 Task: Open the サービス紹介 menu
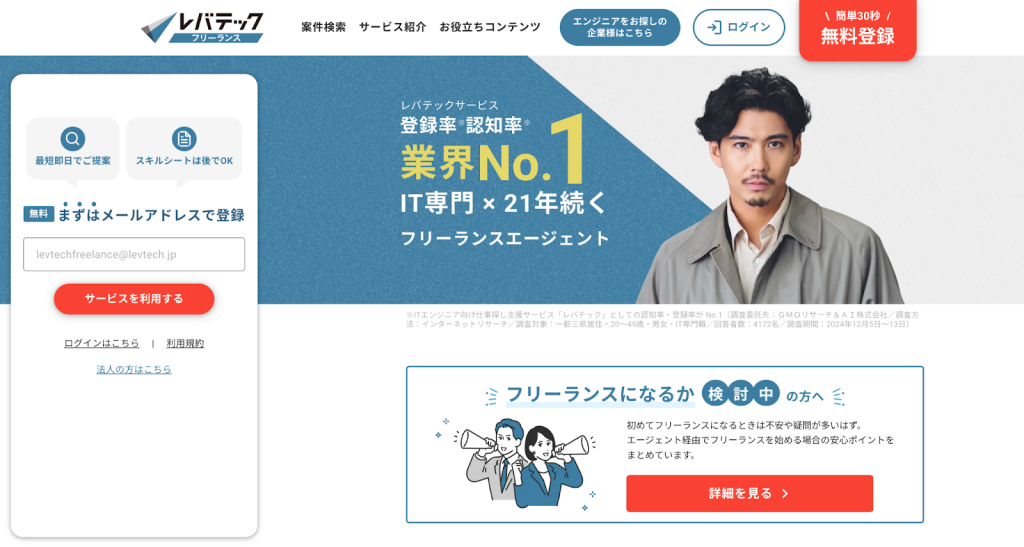pos(392,27)
